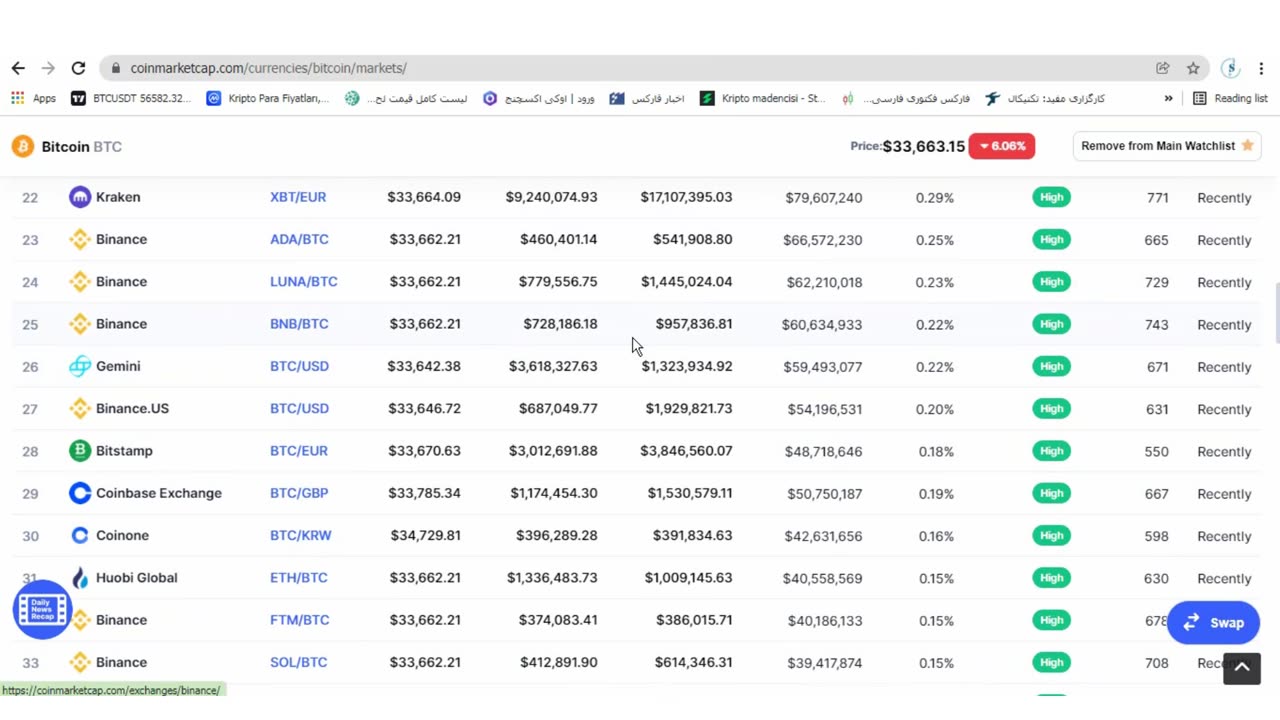Click the Gemini exchange logo
The image size is (1280, 720).
coord(80,366)
